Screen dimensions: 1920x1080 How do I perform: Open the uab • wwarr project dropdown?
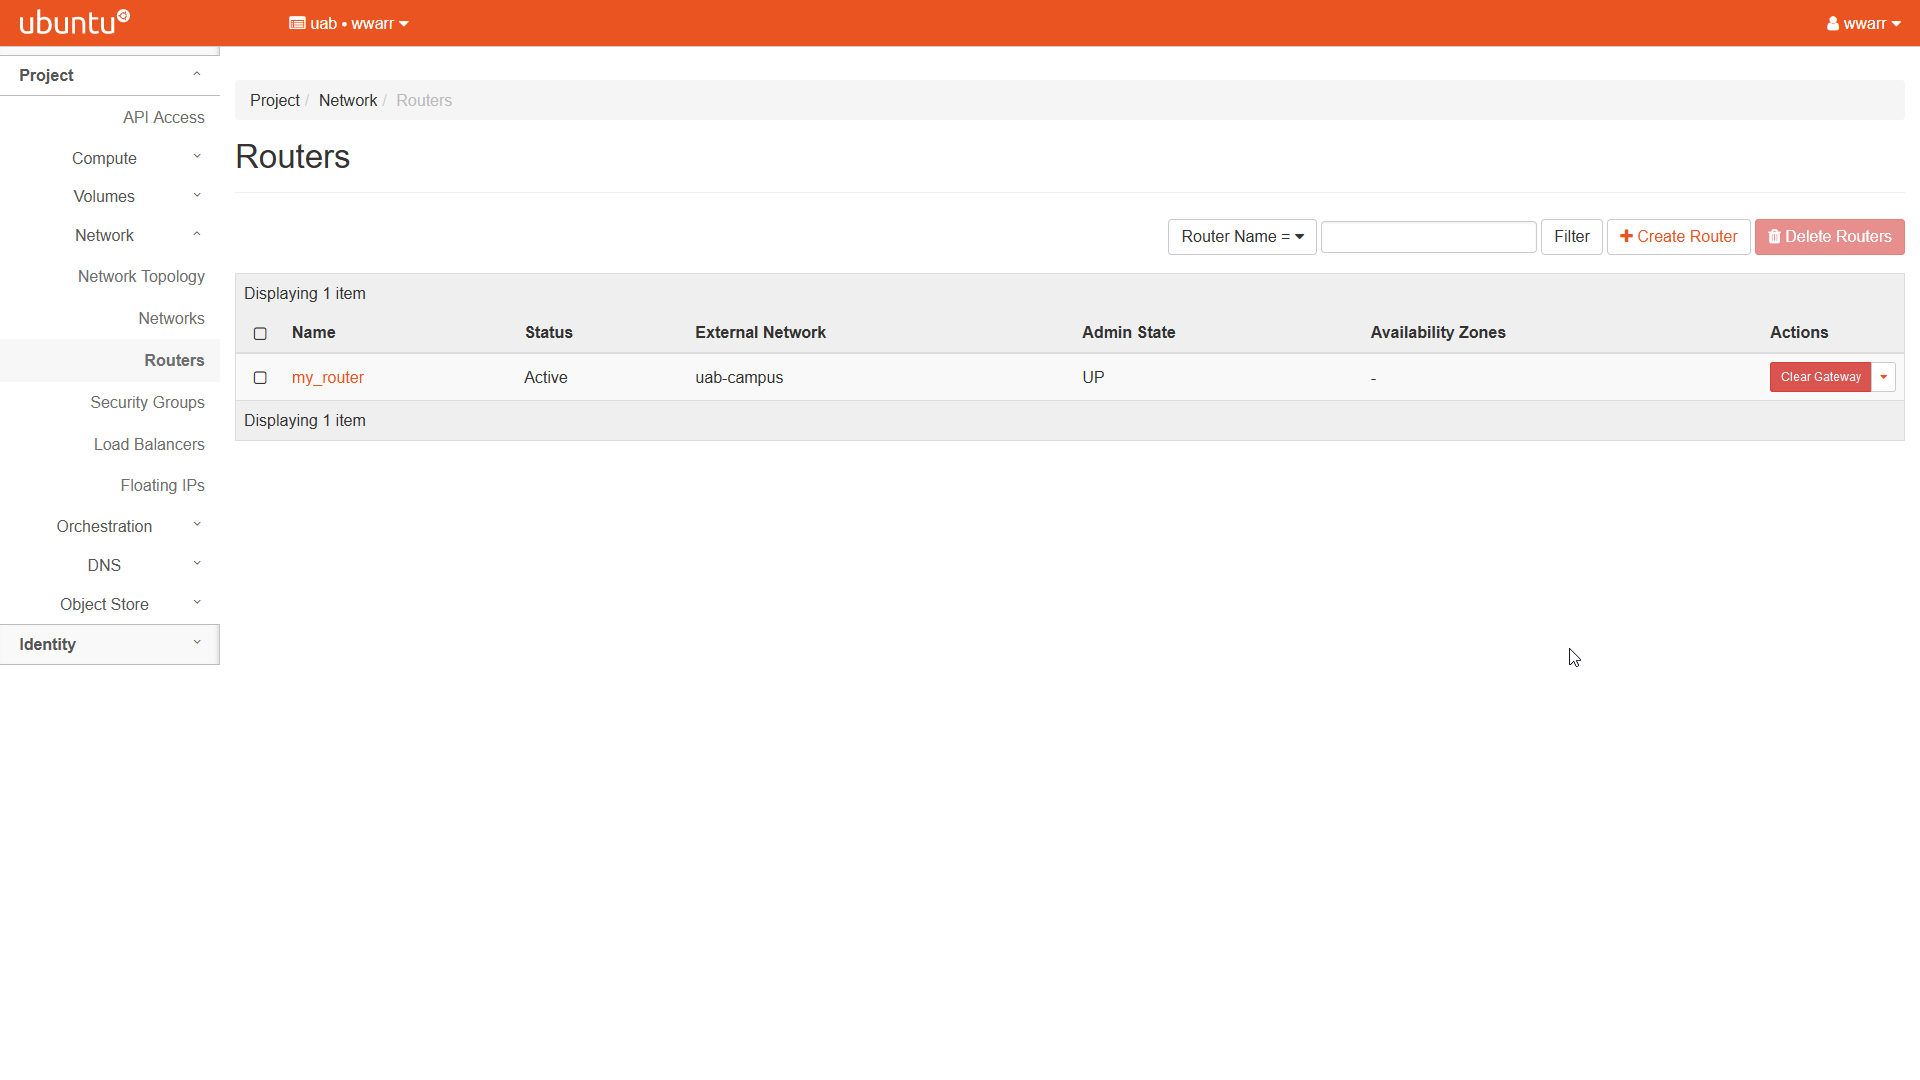[x=349, y=23]
